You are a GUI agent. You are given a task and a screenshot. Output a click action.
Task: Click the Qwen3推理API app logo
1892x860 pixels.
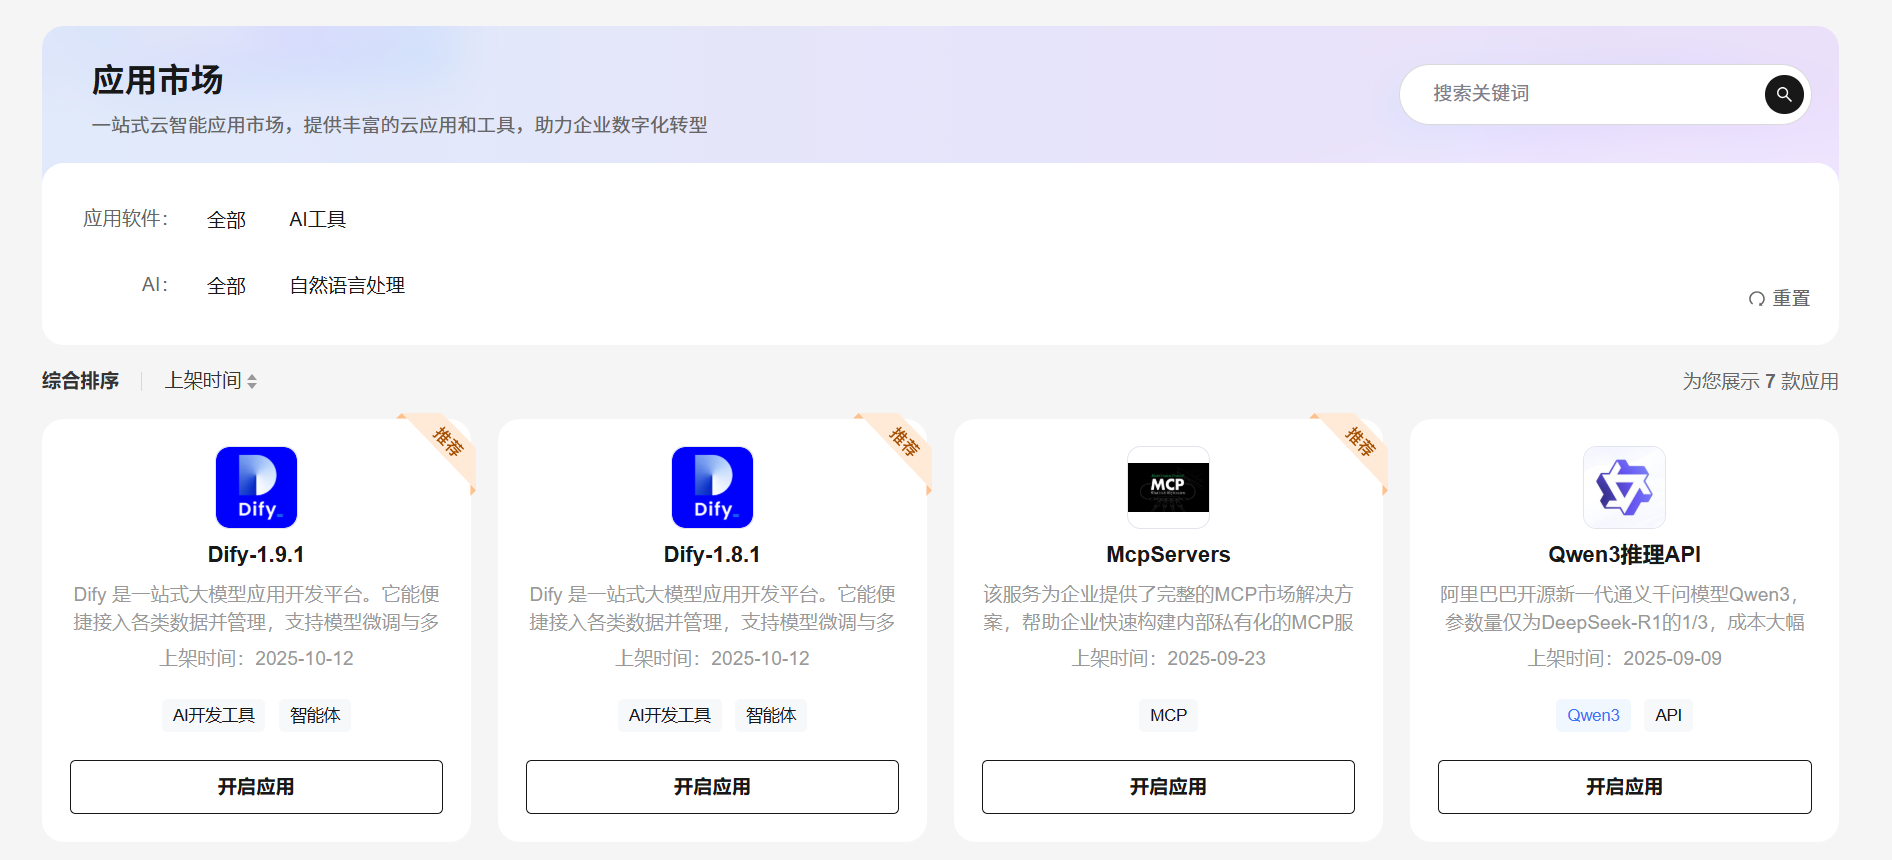tap(1624, 487)
